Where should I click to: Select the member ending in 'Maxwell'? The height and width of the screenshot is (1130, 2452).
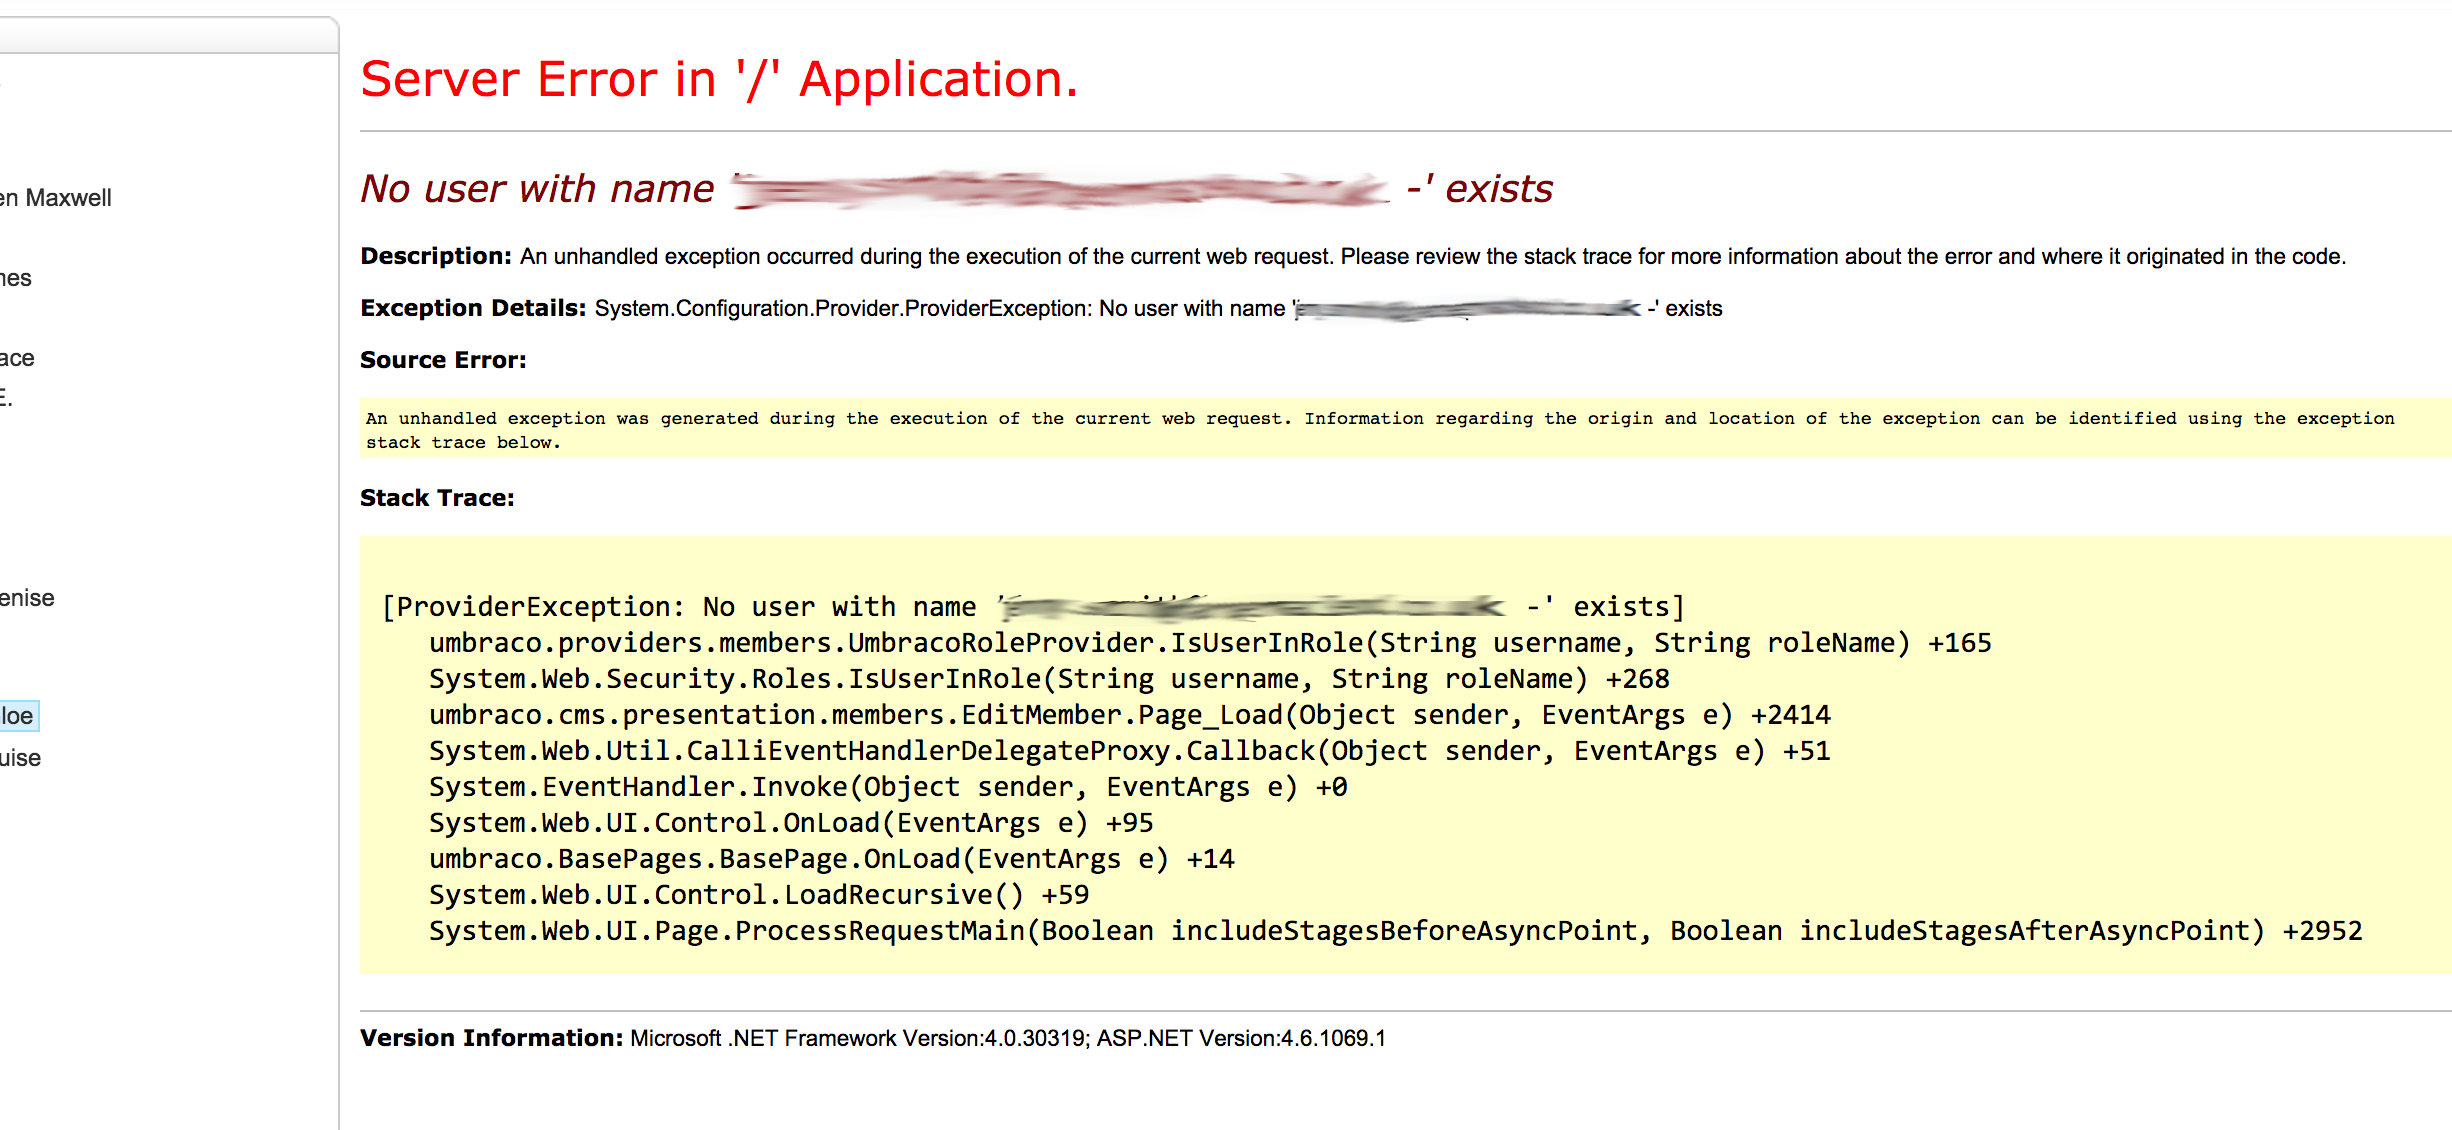tap(56, 198)
